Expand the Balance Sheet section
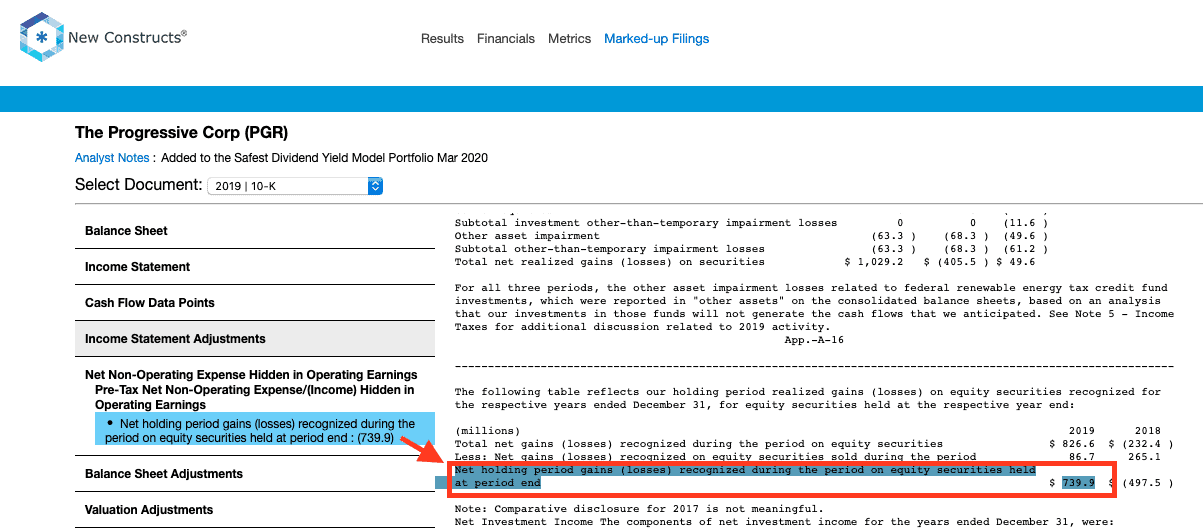 click(x=255, y=231)
